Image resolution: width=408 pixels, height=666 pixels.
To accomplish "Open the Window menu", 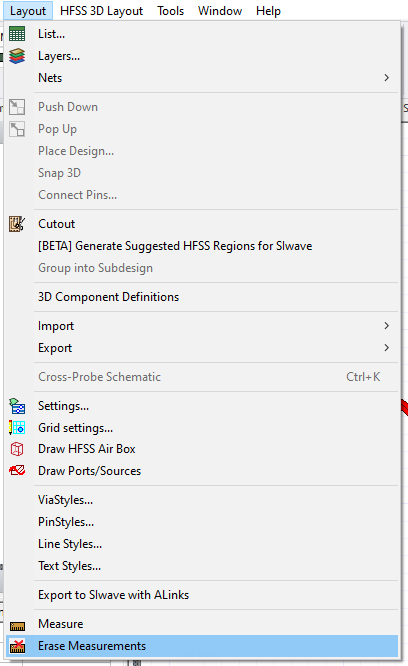I will click(x=220, y=11).
